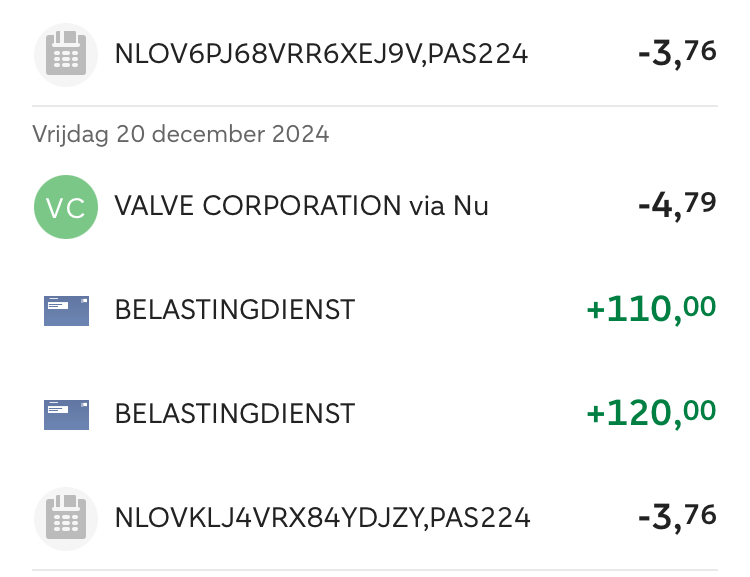
Task: Open the NLOV6PJ68VRR6XEJ9V transaction name
Action: click(321, 53)
